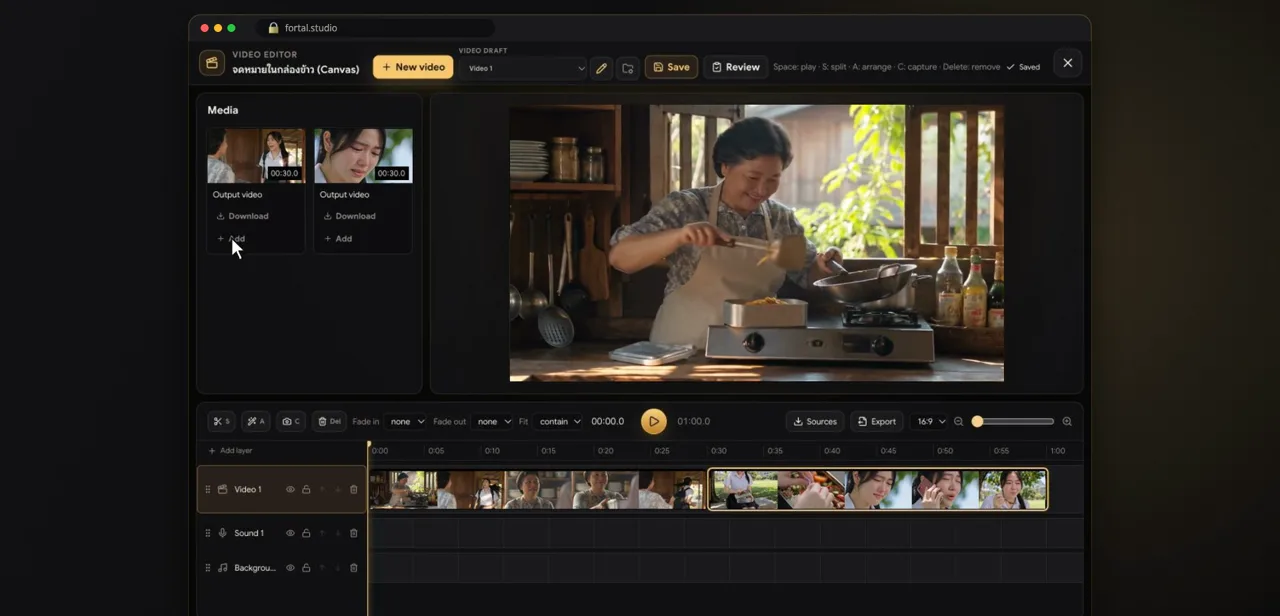Lock the Video 1 layer
Screen dimensions: 1280x616
(x=306, y=490)
